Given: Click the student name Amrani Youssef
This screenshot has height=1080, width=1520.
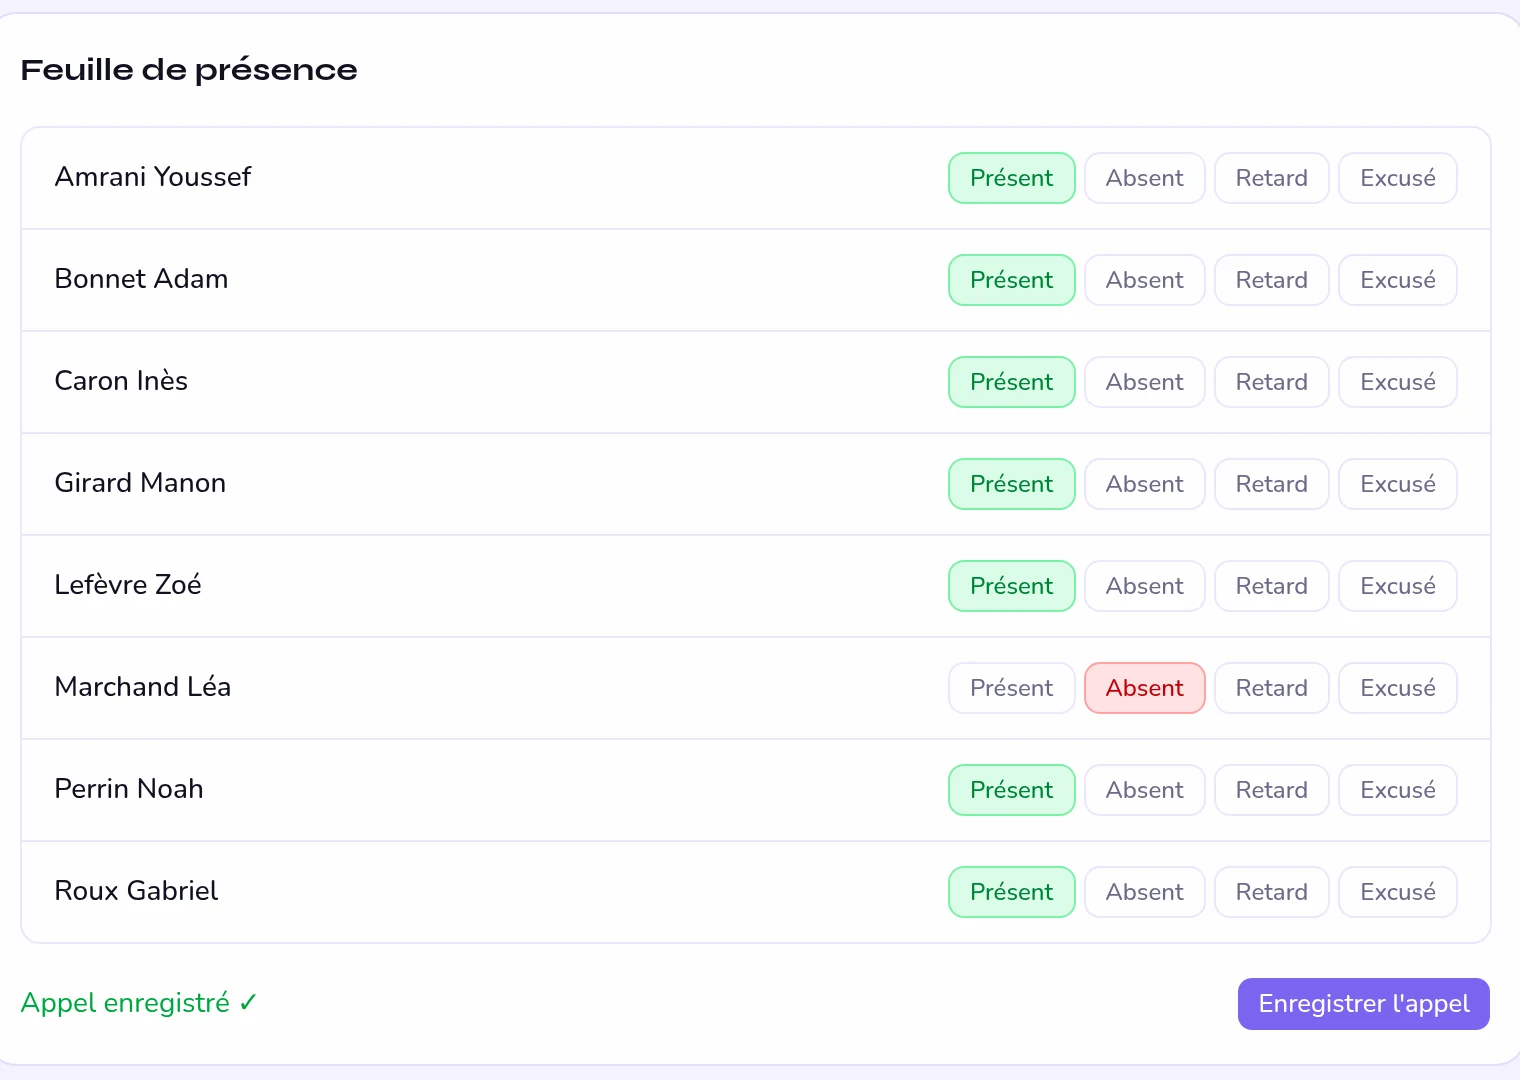Looking at the screenshot, I should click(153, 177).
